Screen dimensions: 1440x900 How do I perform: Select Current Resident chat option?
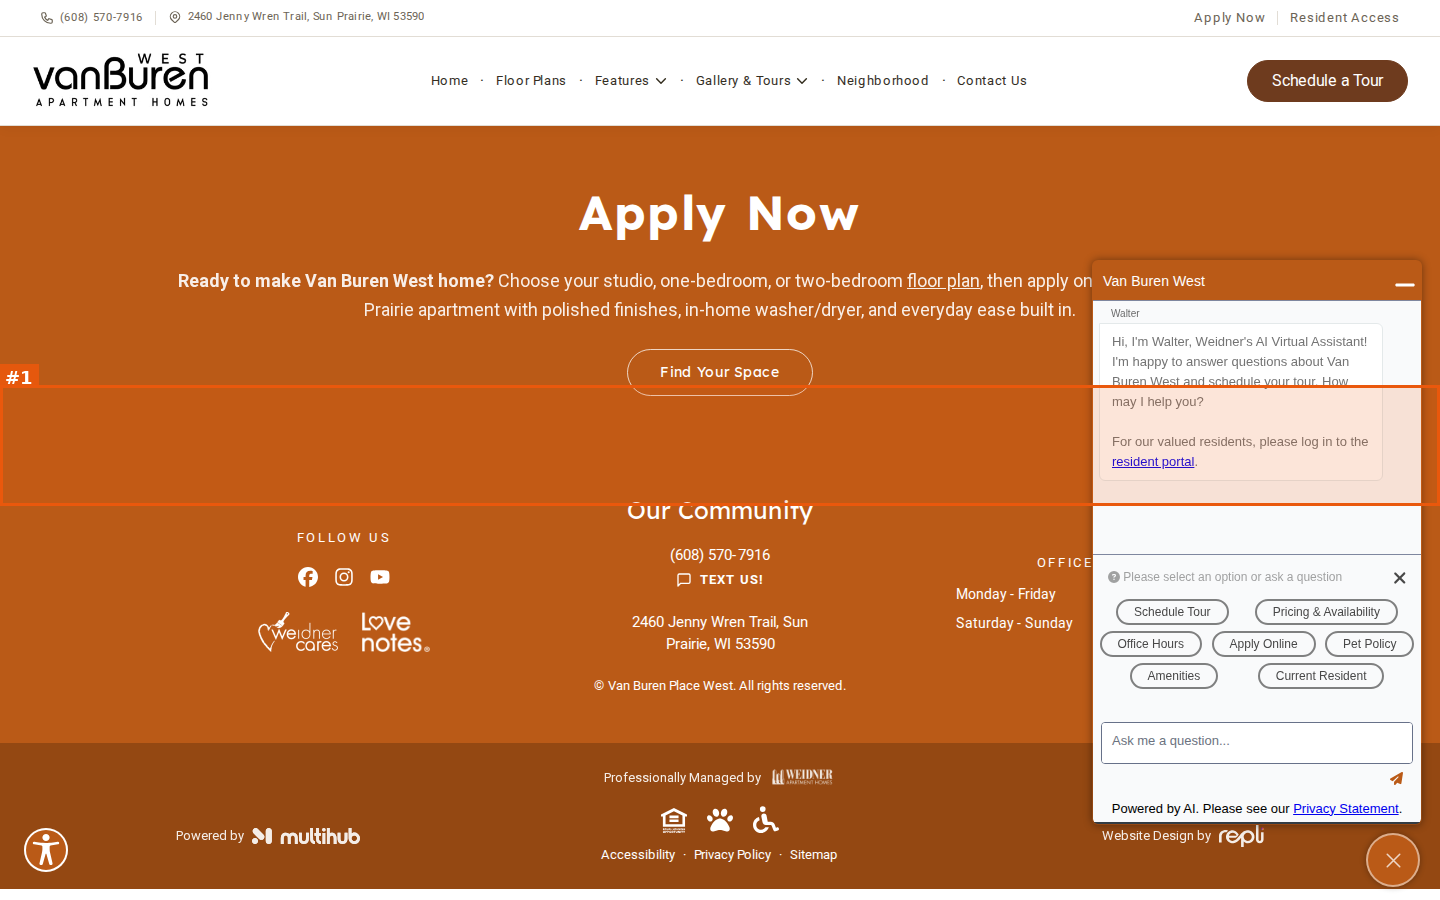pos(1321,676)
